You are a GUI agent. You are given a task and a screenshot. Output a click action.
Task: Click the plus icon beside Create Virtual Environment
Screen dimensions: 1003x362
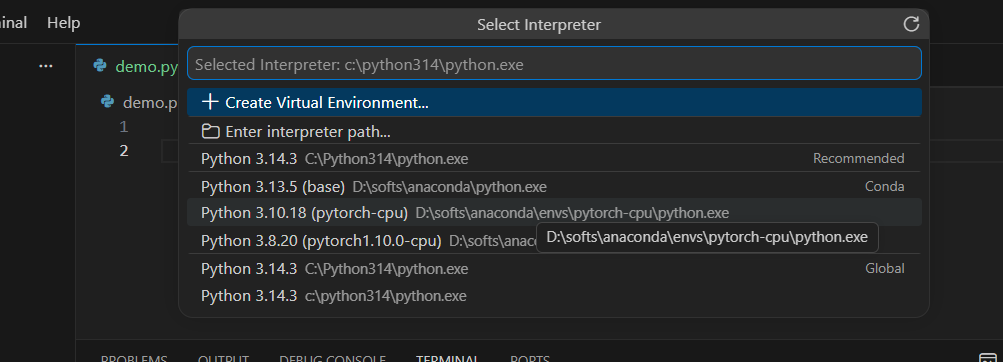pyautogui.click(x=210, y=102)
